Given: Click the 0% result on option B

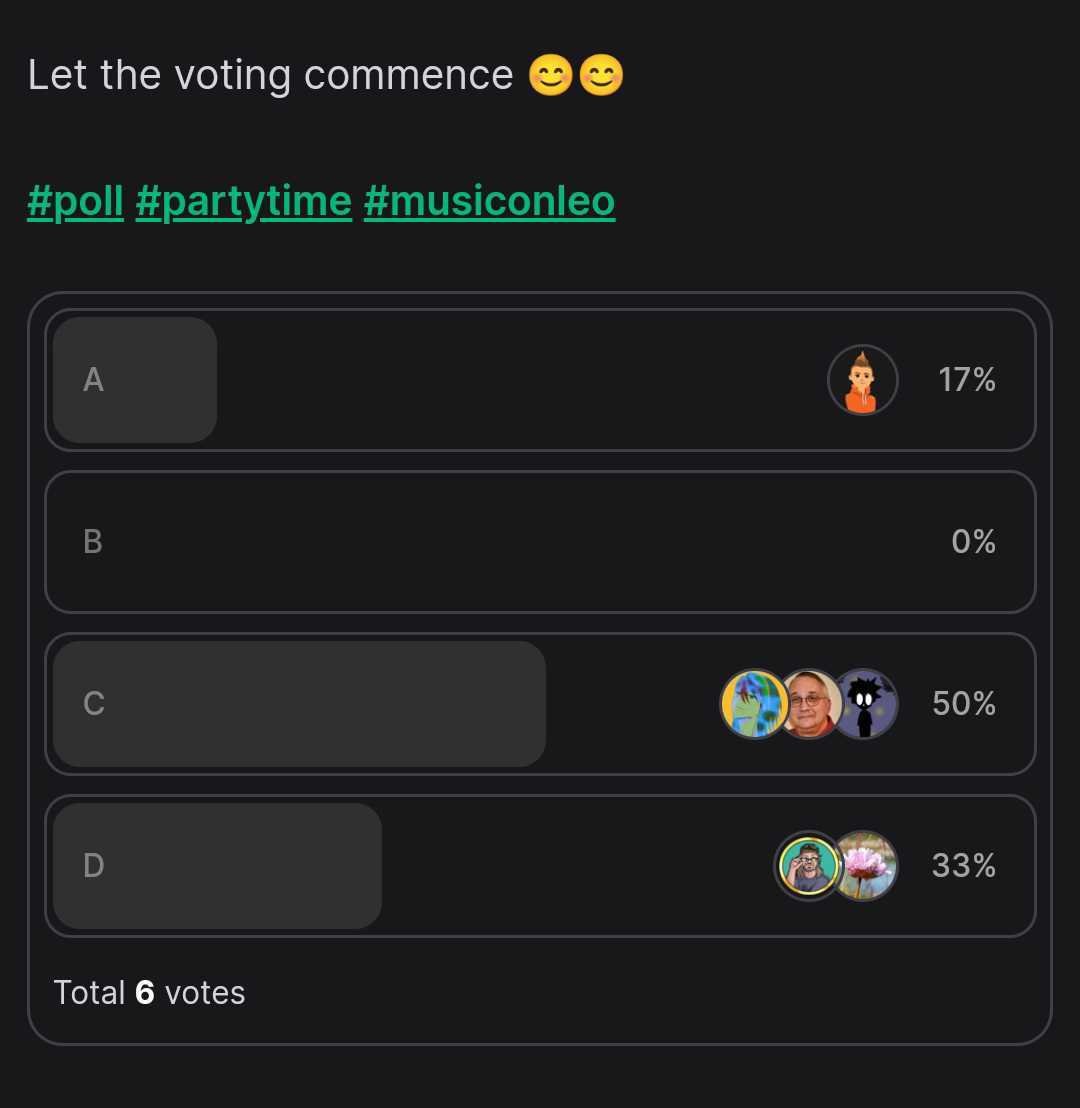Looking at the screenshot, I should click(x=973, y=542).
